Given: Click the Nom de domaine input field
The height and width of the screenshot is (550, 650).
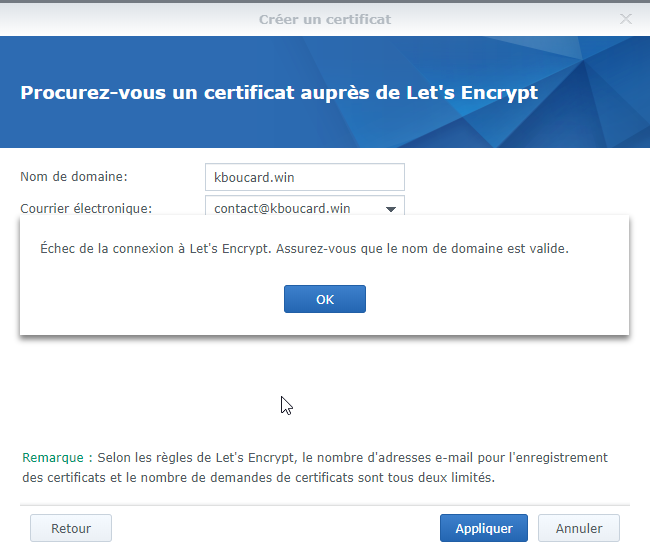Looking at the screenshot, I should point(304,177).
